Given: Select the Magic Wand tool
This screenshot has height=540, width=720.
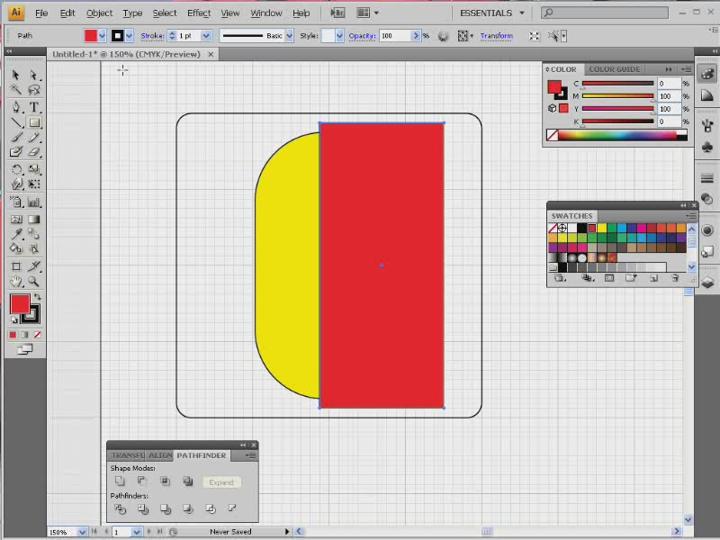Looking at the screenshot, I should 16,90.
